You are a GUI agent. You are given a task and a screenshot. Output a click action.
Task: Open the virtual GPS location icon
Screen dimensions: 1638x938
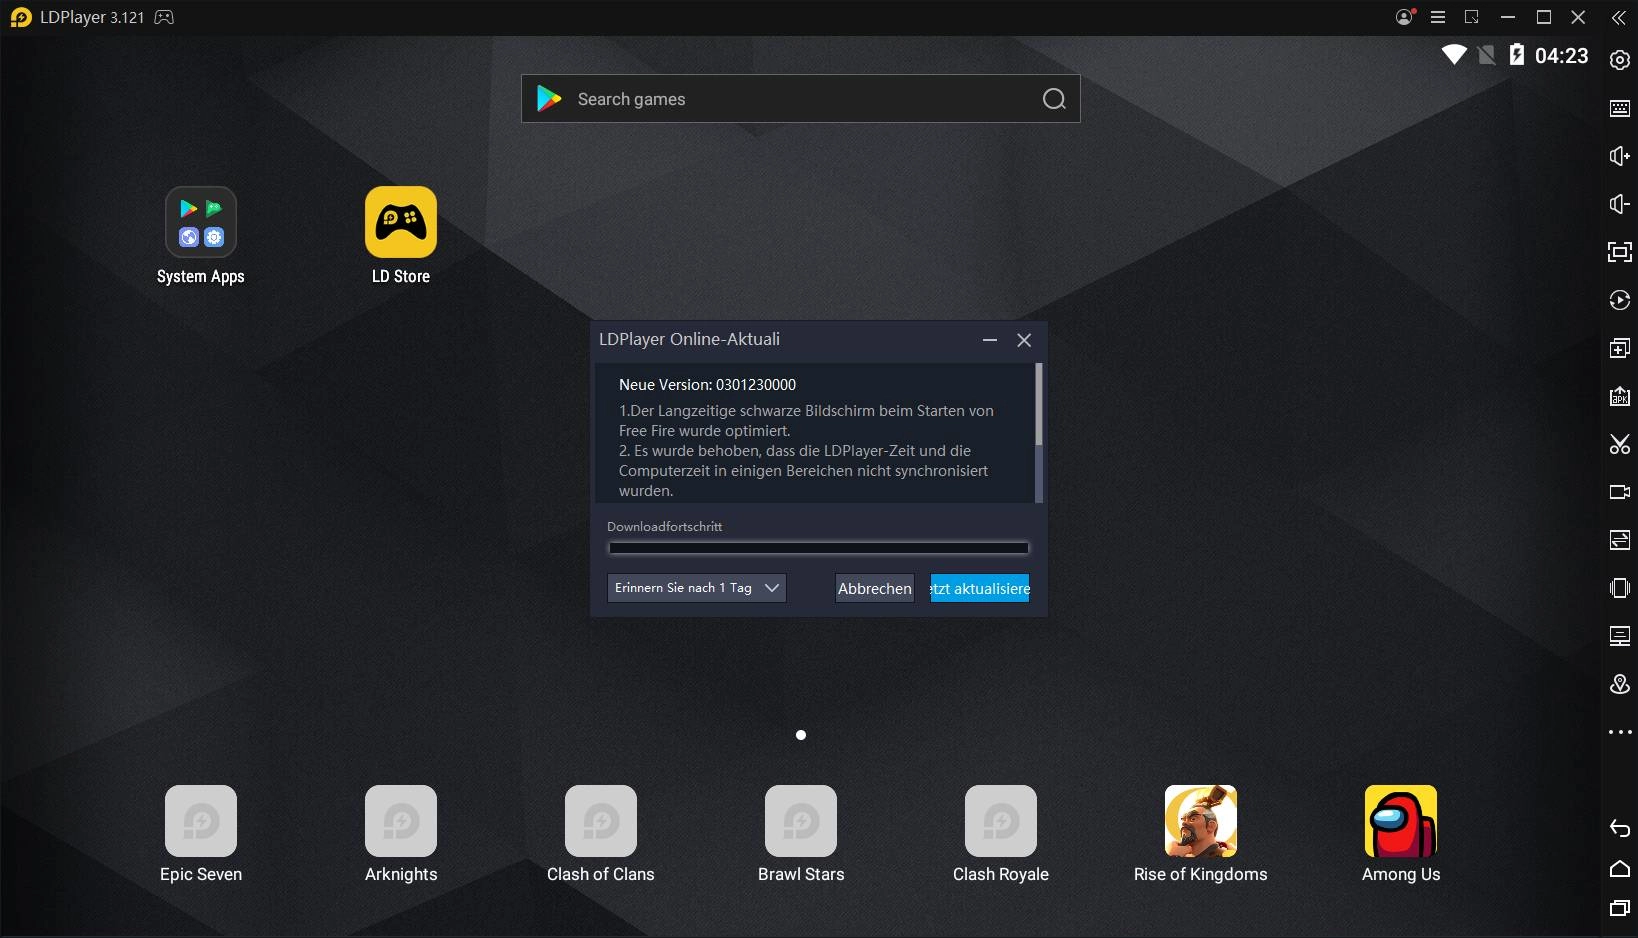coord(1619,684)
